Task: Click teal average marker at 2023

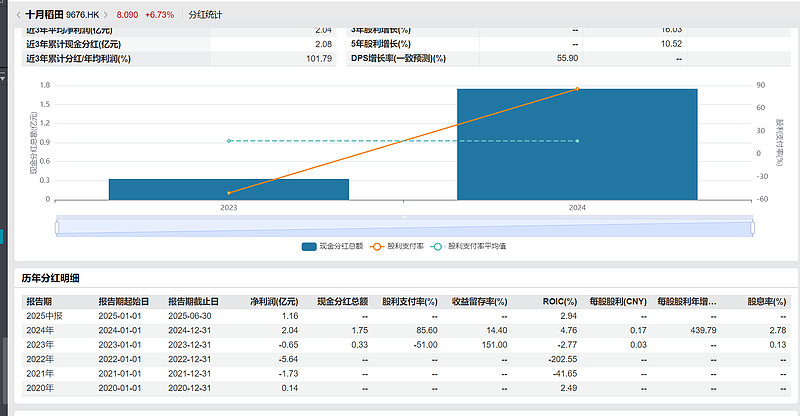Action: pyautogui.click(x=229, y=141)
